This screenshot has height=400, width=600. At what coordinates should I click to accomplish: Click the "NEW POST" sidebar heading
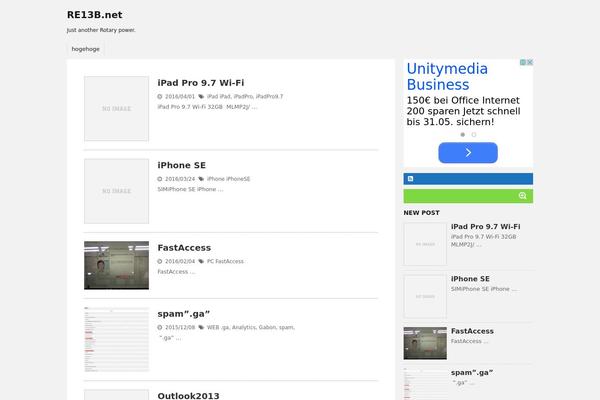point(422,213)
